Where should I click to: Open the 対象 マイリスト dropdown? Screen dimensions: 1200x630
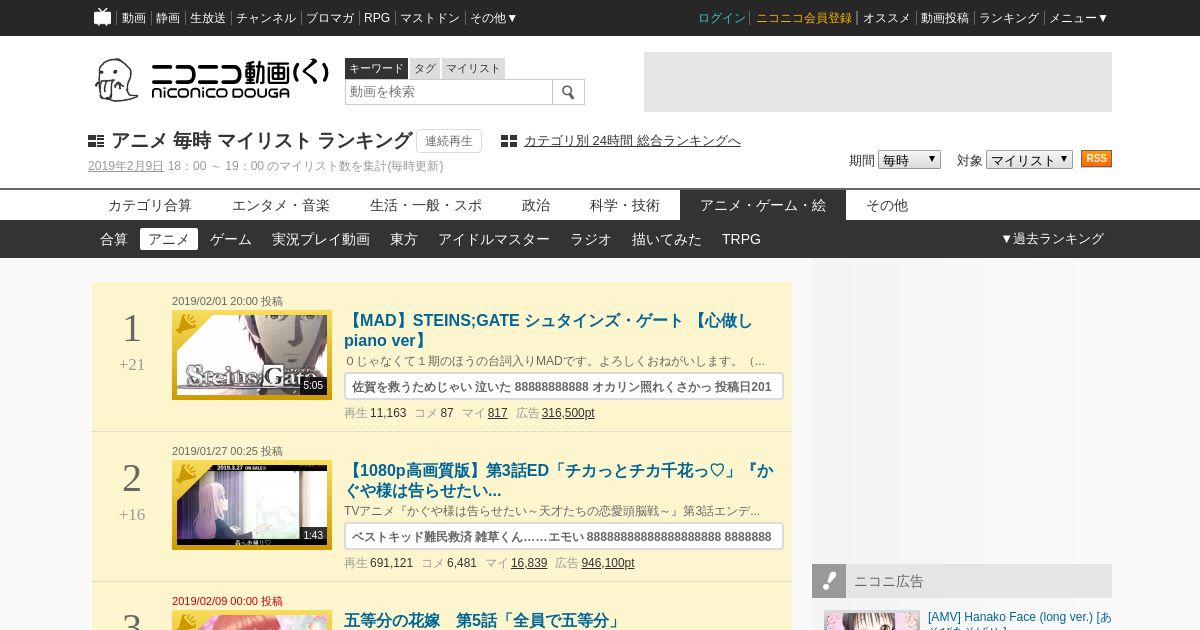click(1029, 160)
